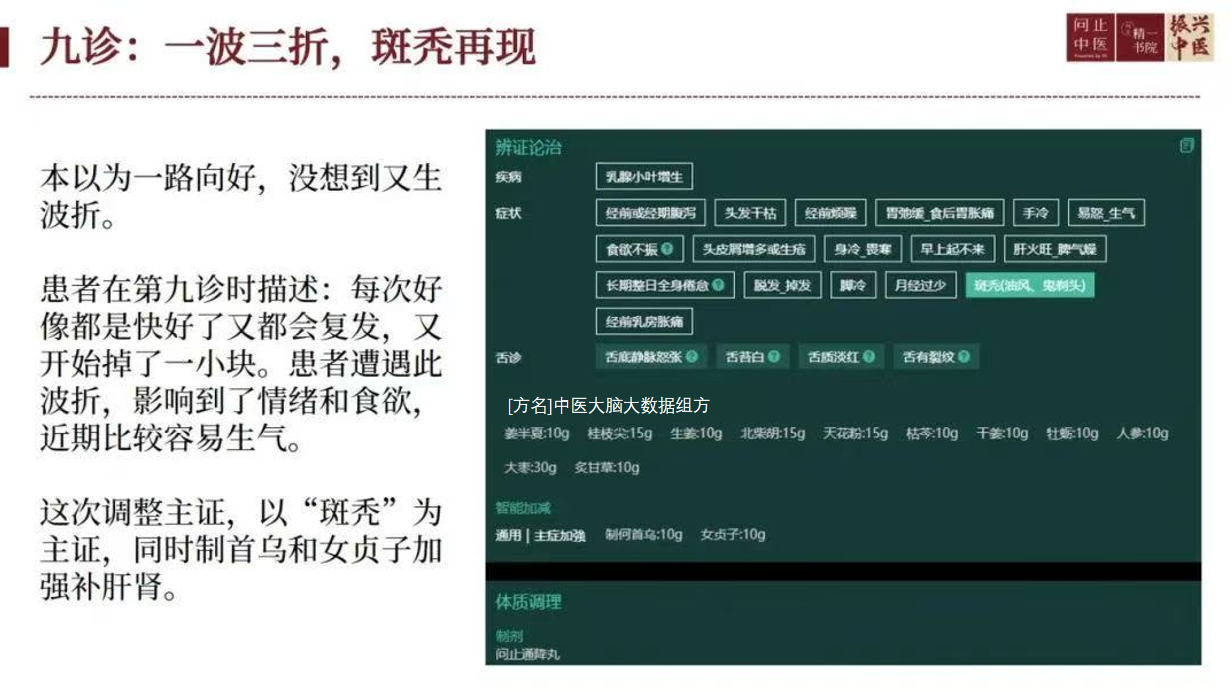Select the 早上起不来 symptom tag

953,248
